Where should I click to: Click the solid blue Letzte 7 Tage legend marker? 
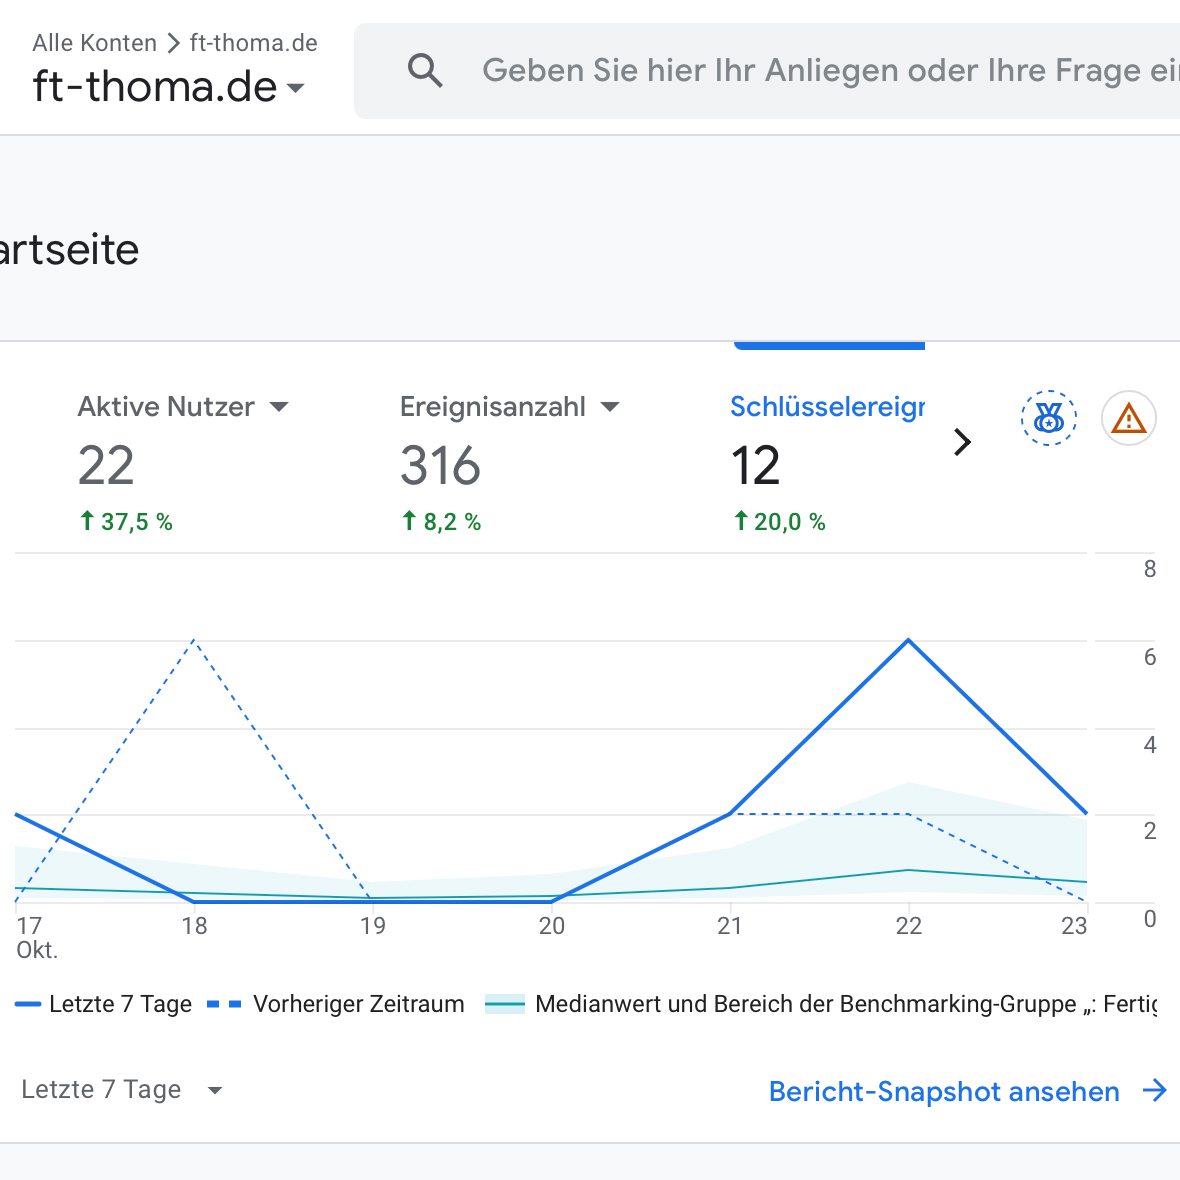click(28, 1004)
